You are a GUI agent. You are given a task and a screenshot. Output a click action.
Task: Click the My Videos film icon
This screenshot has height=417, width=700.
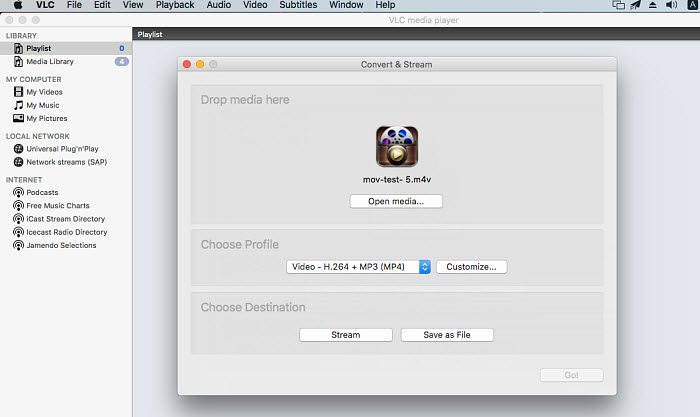point(18,92)
